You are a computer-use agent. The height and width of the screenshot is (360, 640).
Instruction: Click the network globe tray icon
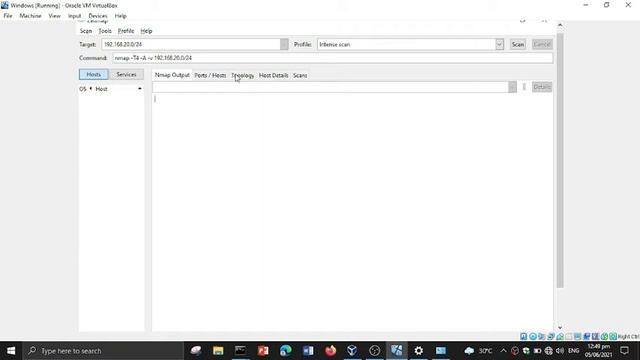coord(549,351)
